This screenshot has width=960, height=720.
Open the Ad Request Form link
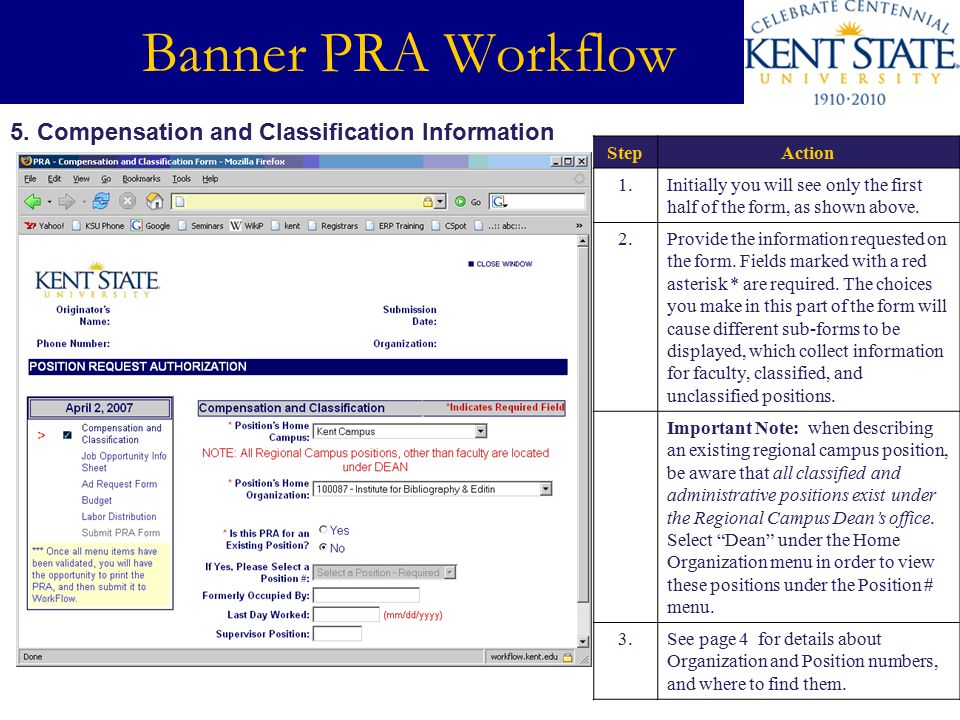119,484
